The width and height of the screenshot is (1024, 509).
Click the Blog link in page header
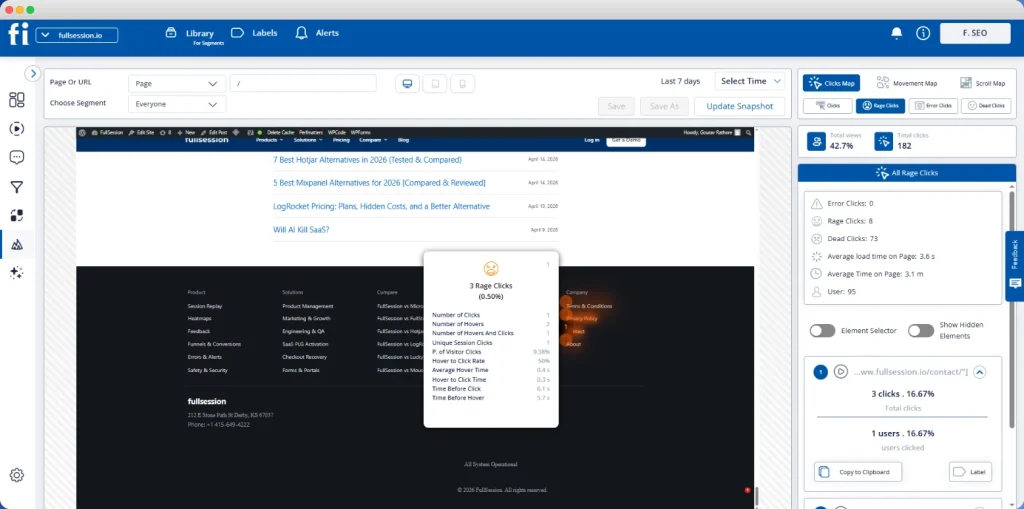coord(403,140)
